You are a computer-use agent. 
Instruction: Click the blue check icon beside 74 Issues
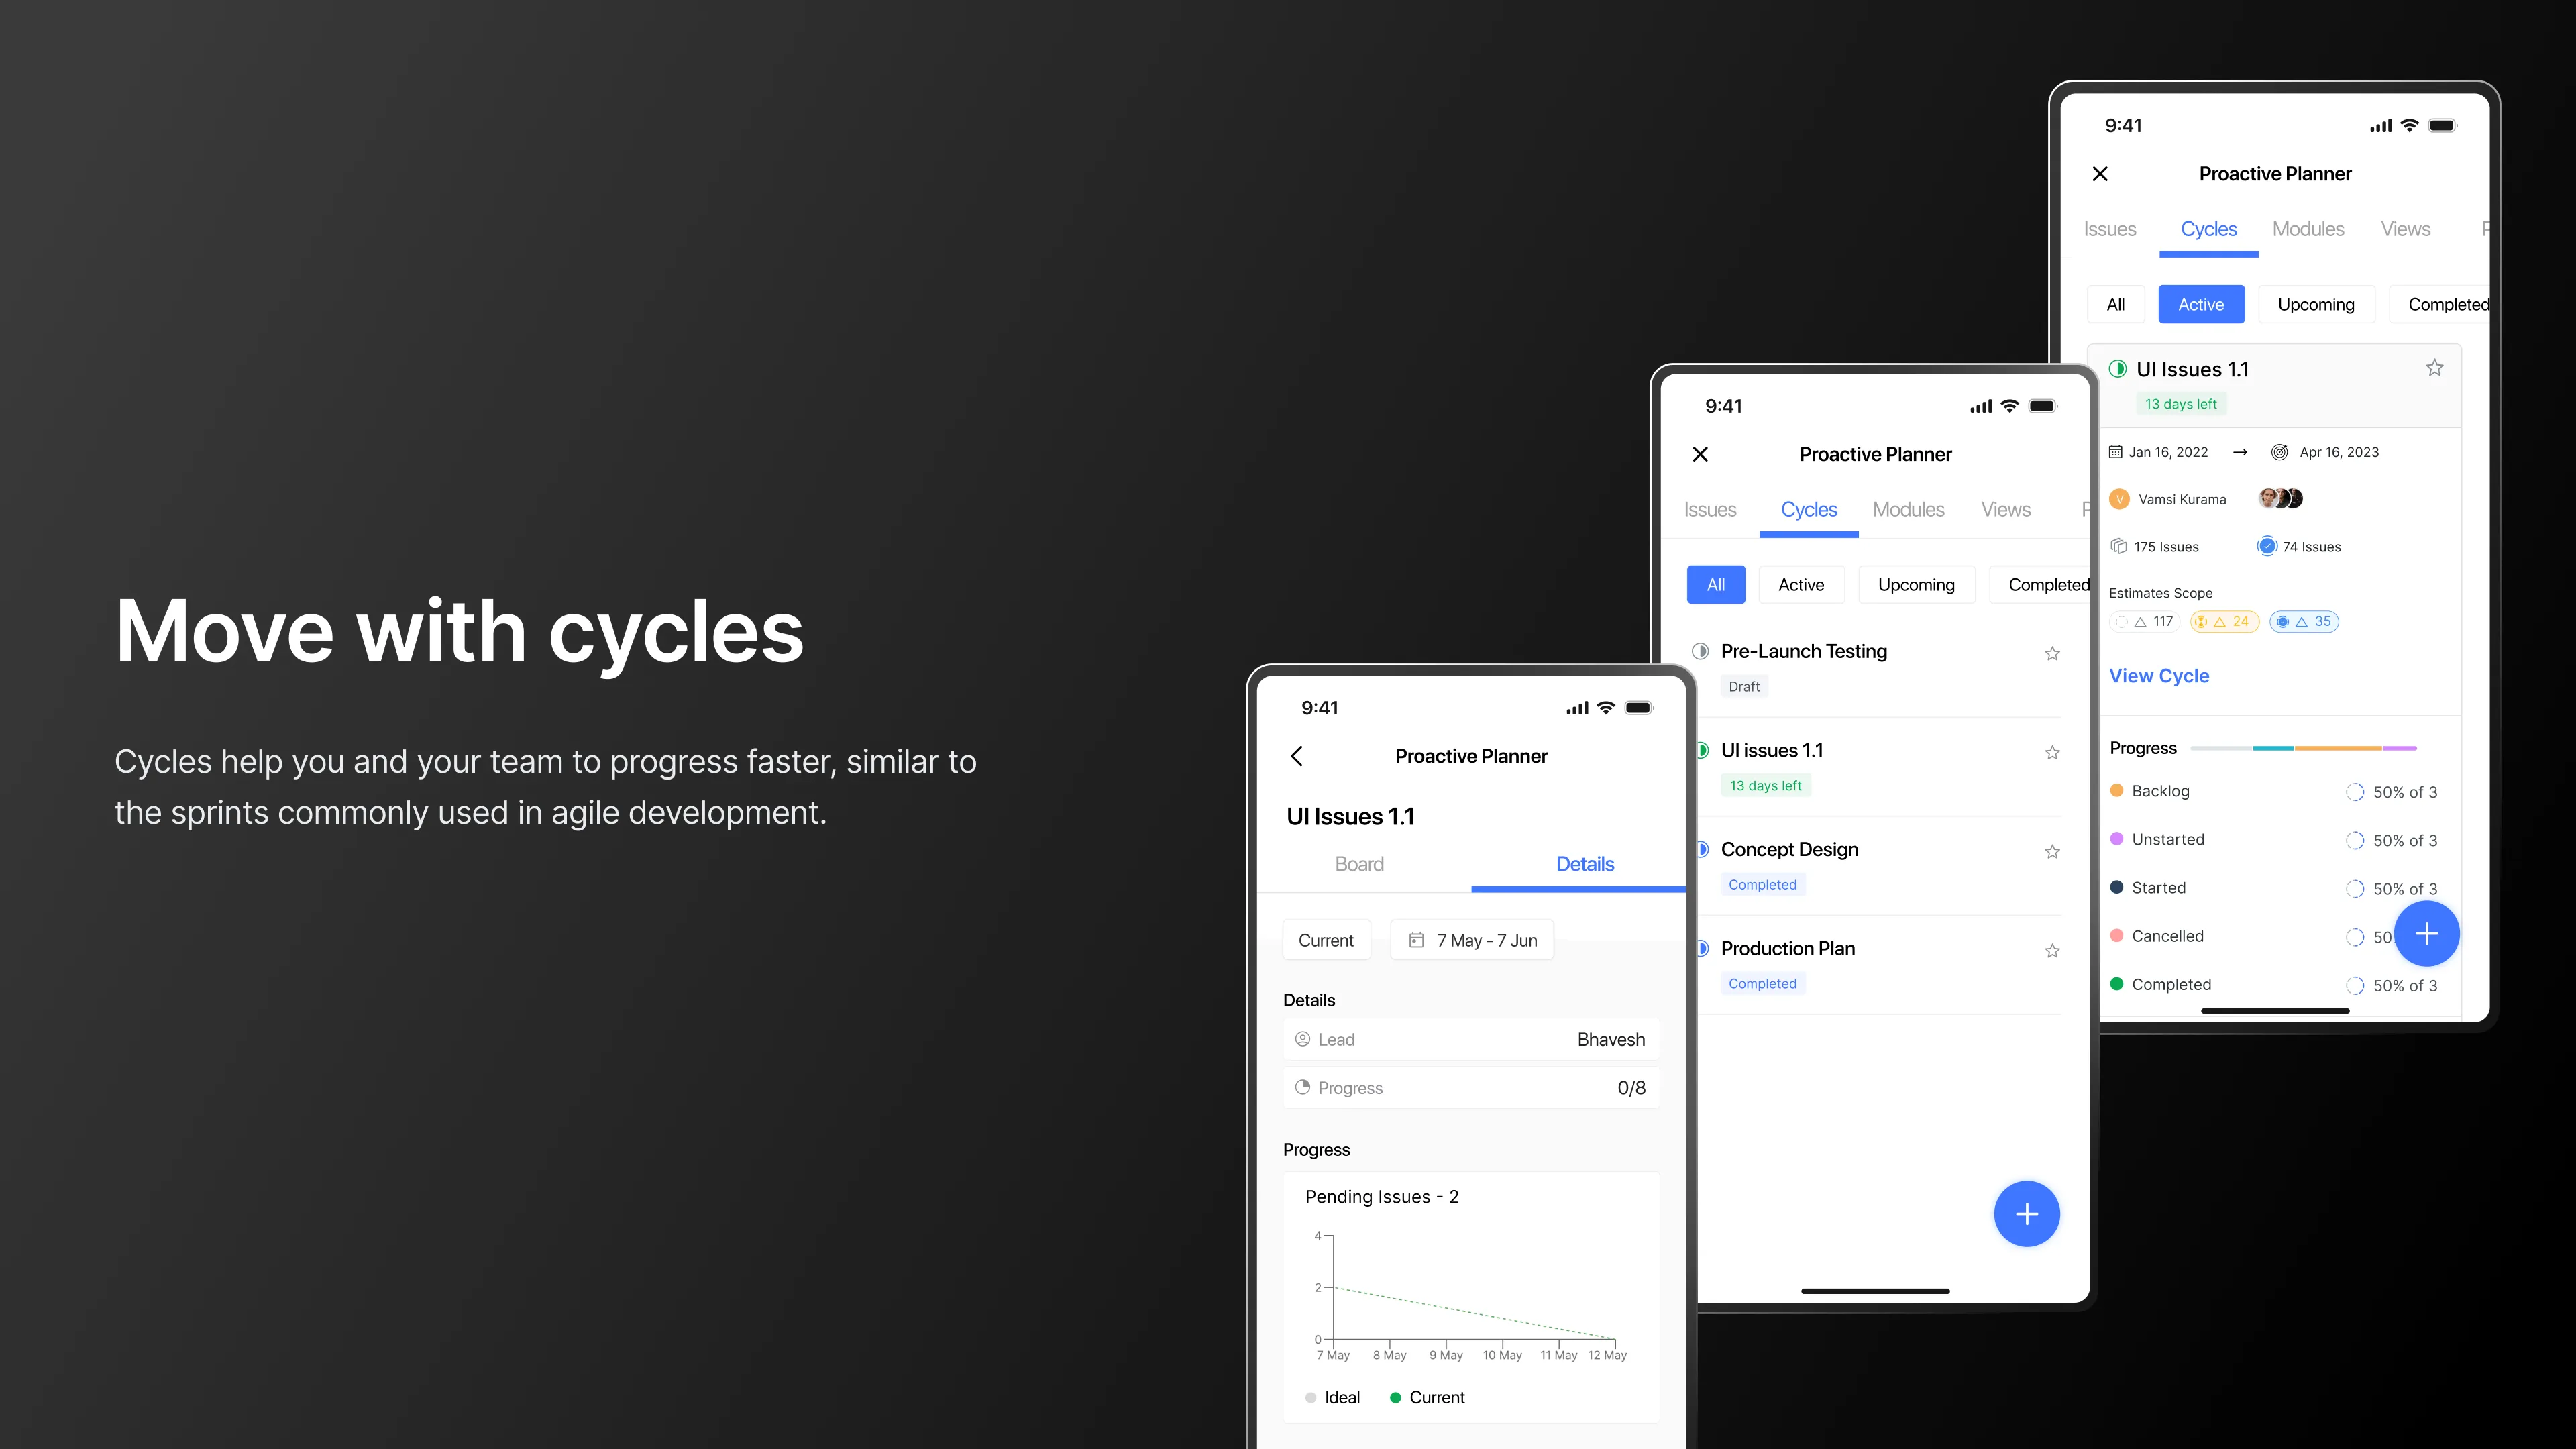pos(2267,546)
